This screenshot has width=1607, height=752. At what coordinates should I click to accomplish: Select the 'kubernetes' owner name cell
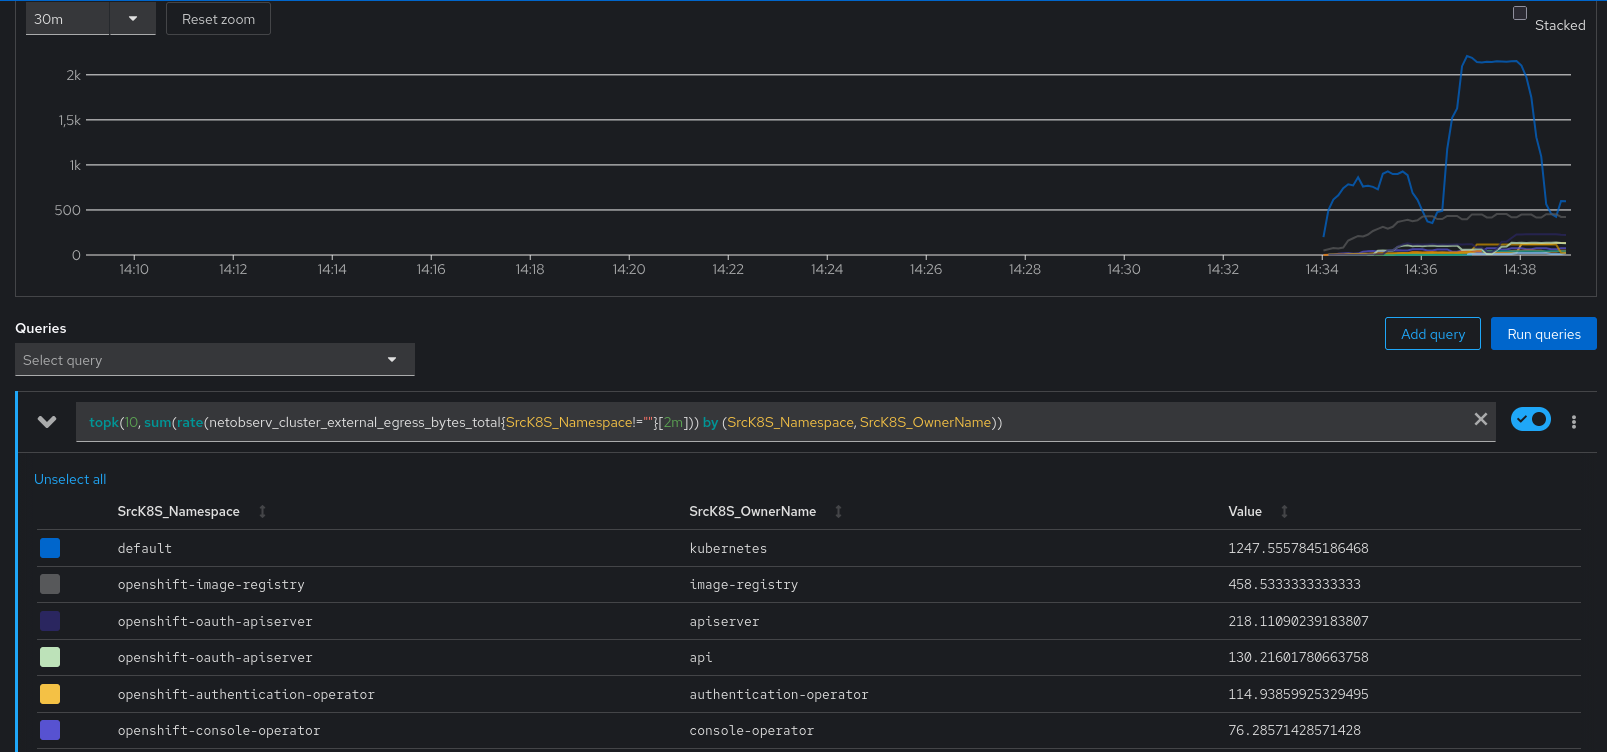coord(728,548)
